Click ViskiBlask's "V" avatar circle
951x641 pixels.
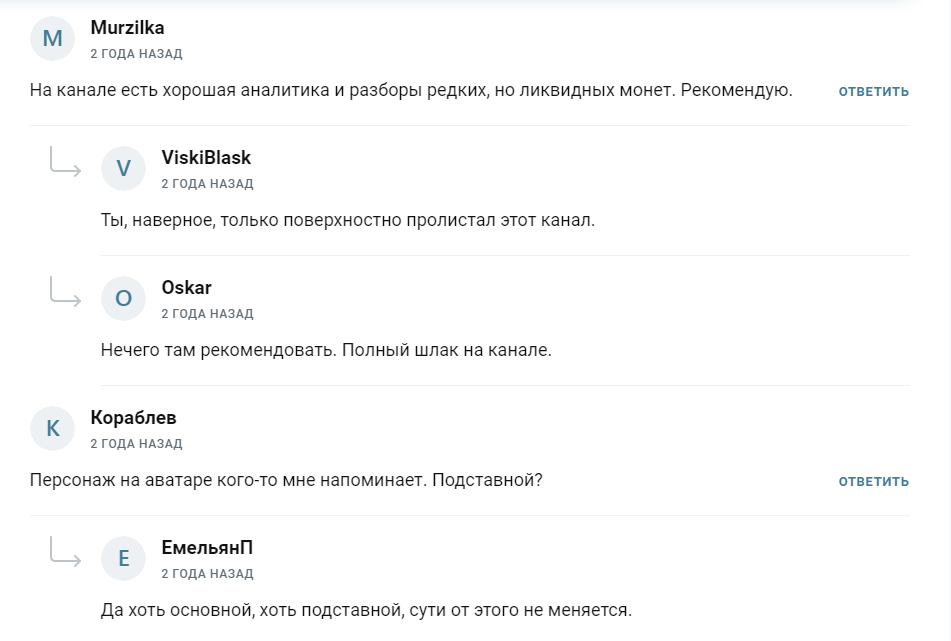(124, 169)
